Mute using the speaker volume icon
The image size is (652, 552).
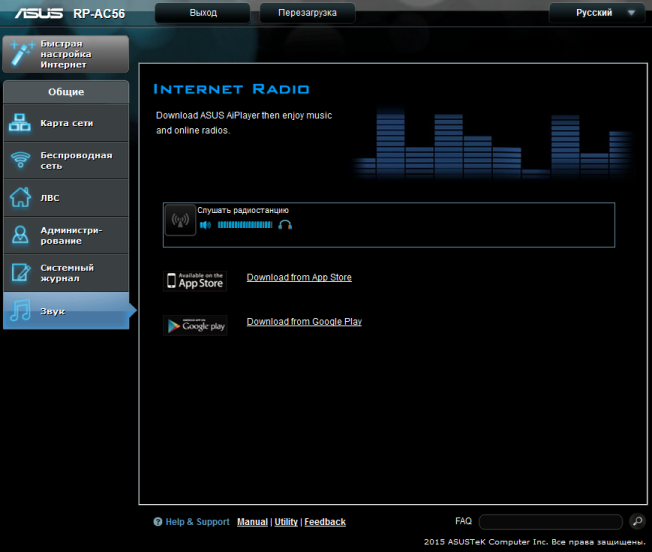[205, 225]
